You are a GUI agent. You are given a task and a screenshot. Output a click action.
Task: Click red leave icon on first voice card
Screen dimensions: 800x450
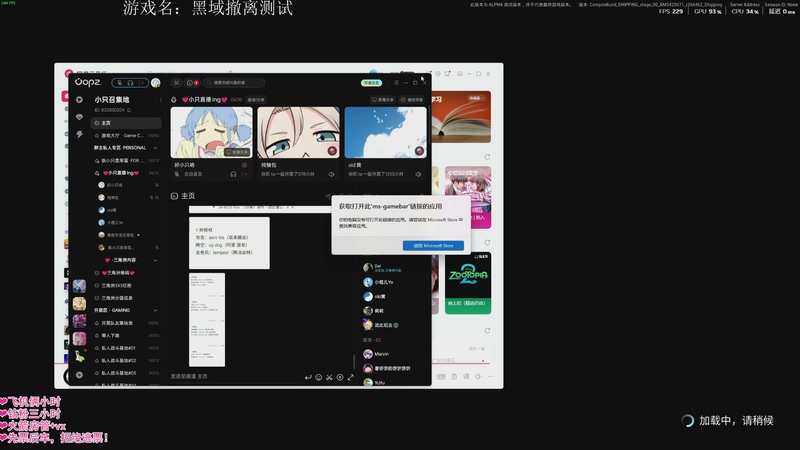pos(244,174)
